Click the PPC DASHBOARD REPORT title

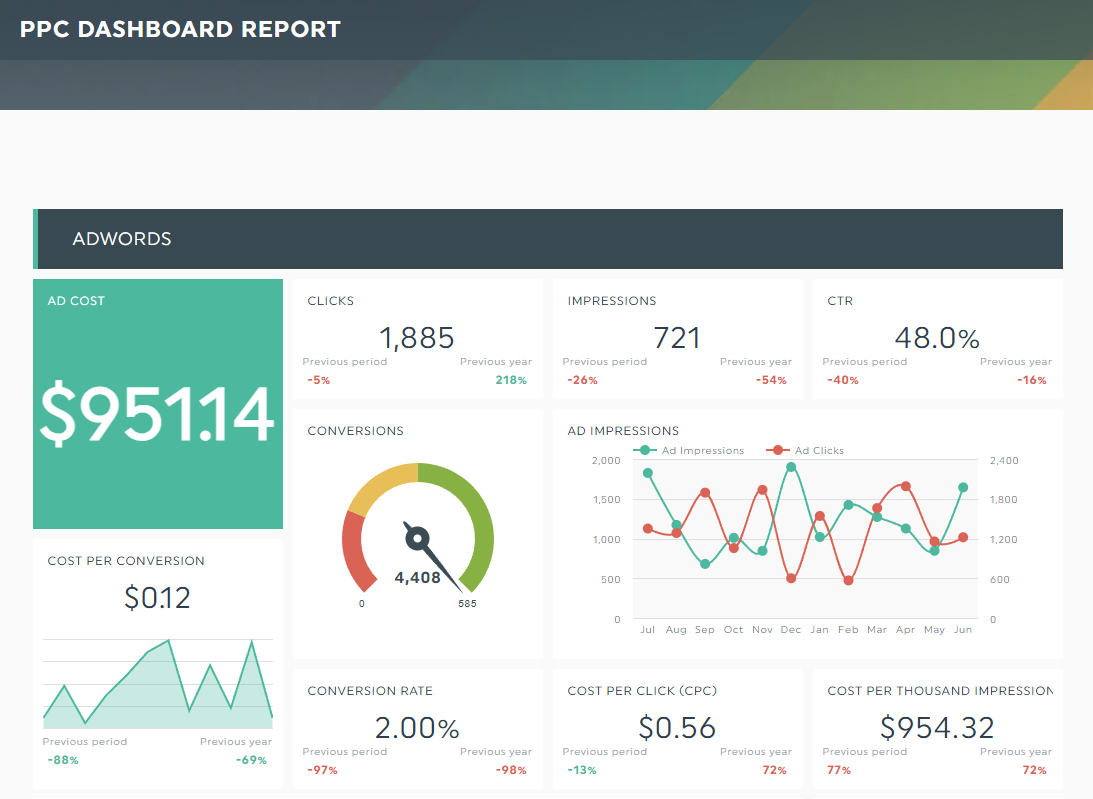(x=180, y=29)
